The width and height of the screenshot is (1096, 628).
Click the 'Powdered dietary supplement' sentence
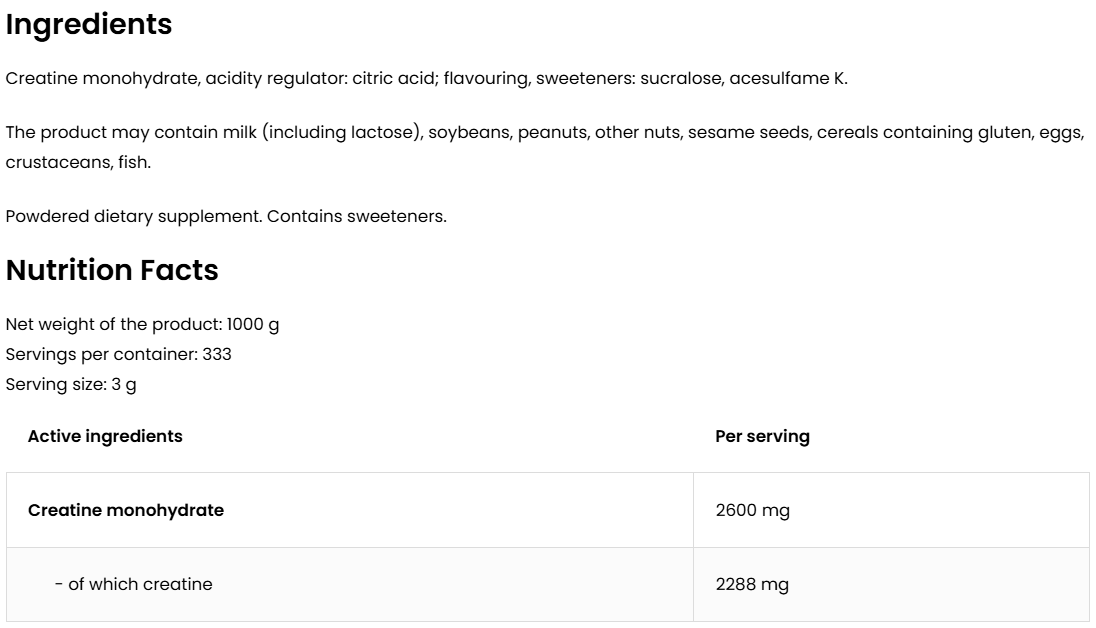coord(134,216)
